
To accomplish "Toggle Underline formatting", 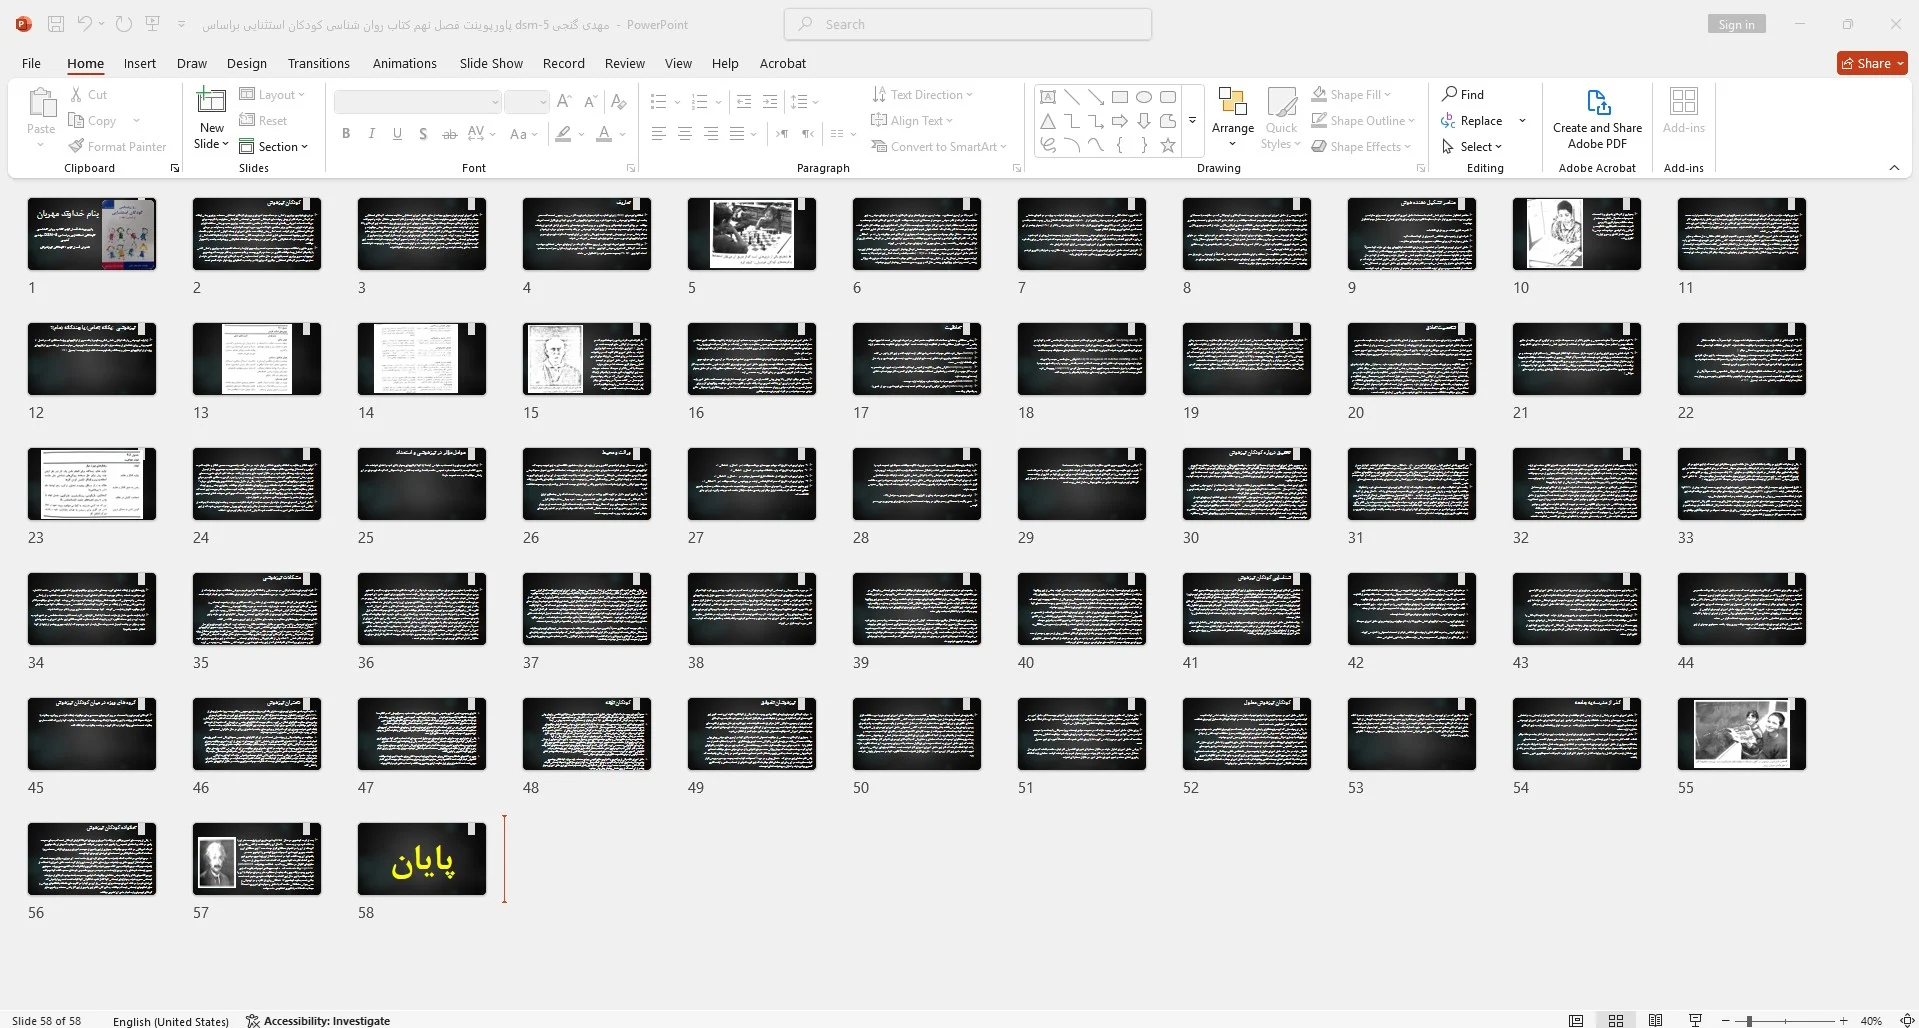I will (x=398, y=134).
